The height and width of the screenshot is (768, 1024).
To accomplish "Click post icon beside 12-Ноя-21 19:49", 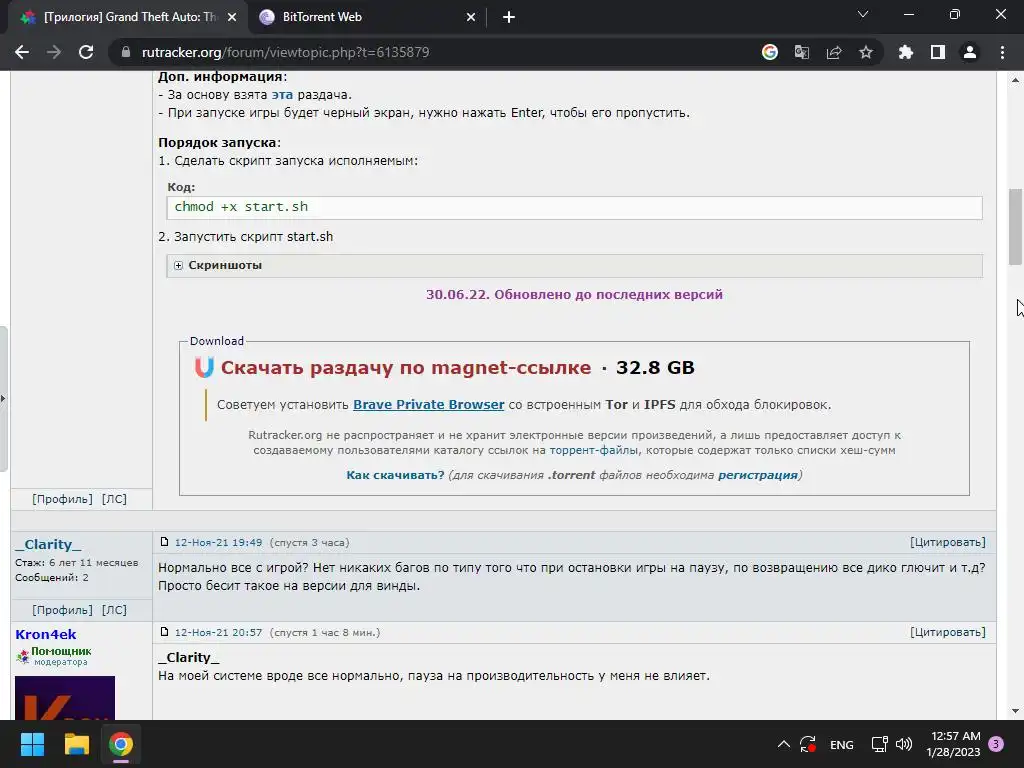I will click(x=164, y=542).
